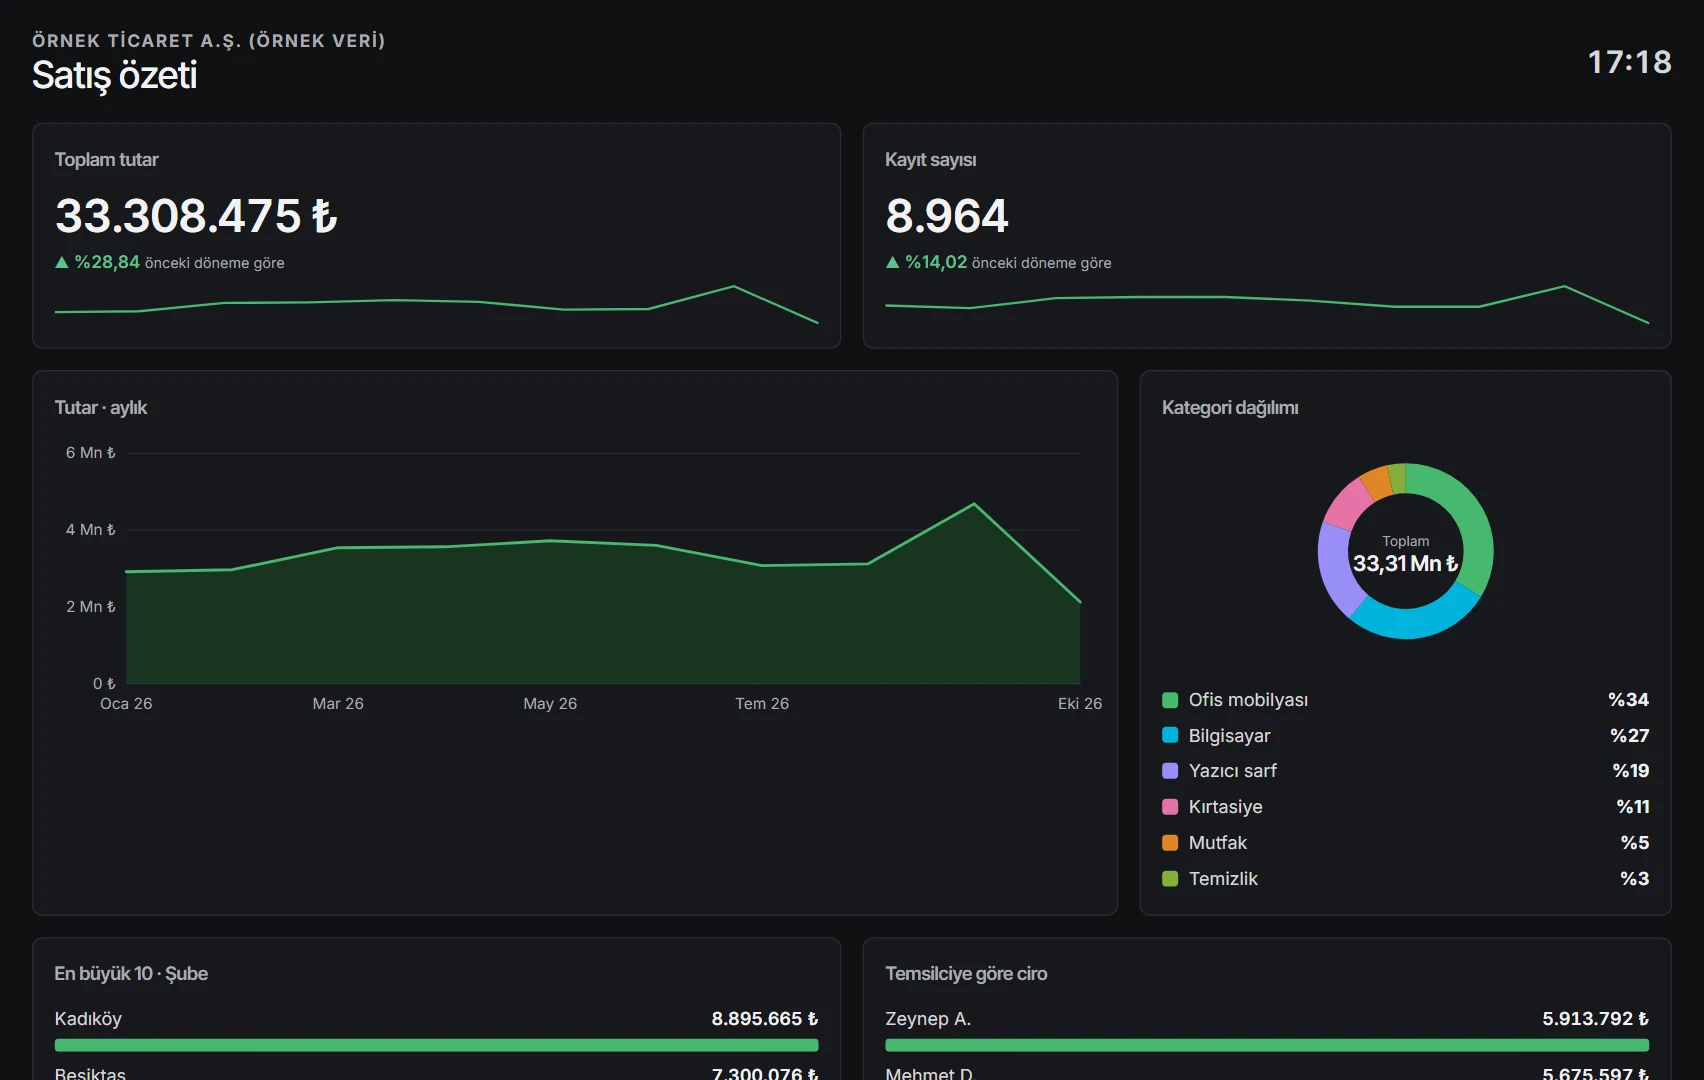The image size is (1704, 1080).
Task: Click the Kategori dağılımı card title
Action: pos(1230,408)
